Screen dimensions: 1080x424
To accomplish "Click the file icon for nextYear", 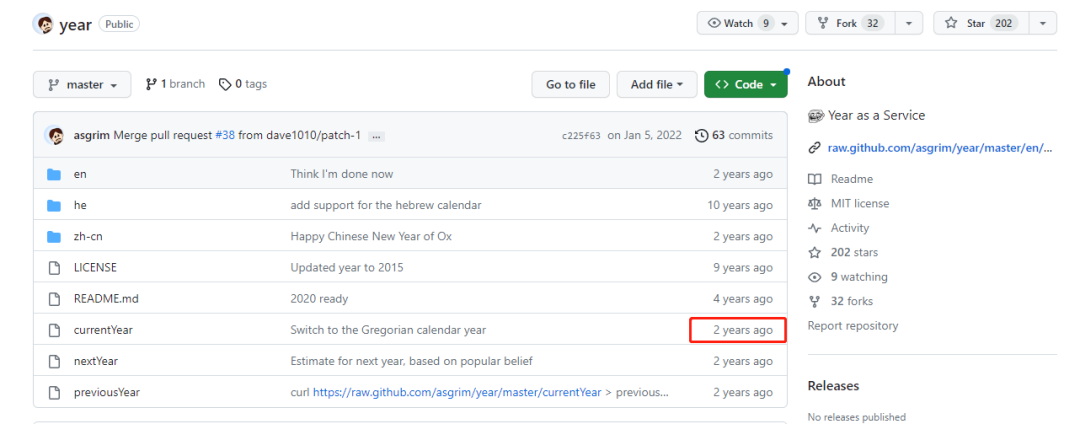I will click(x=54, y=361).
